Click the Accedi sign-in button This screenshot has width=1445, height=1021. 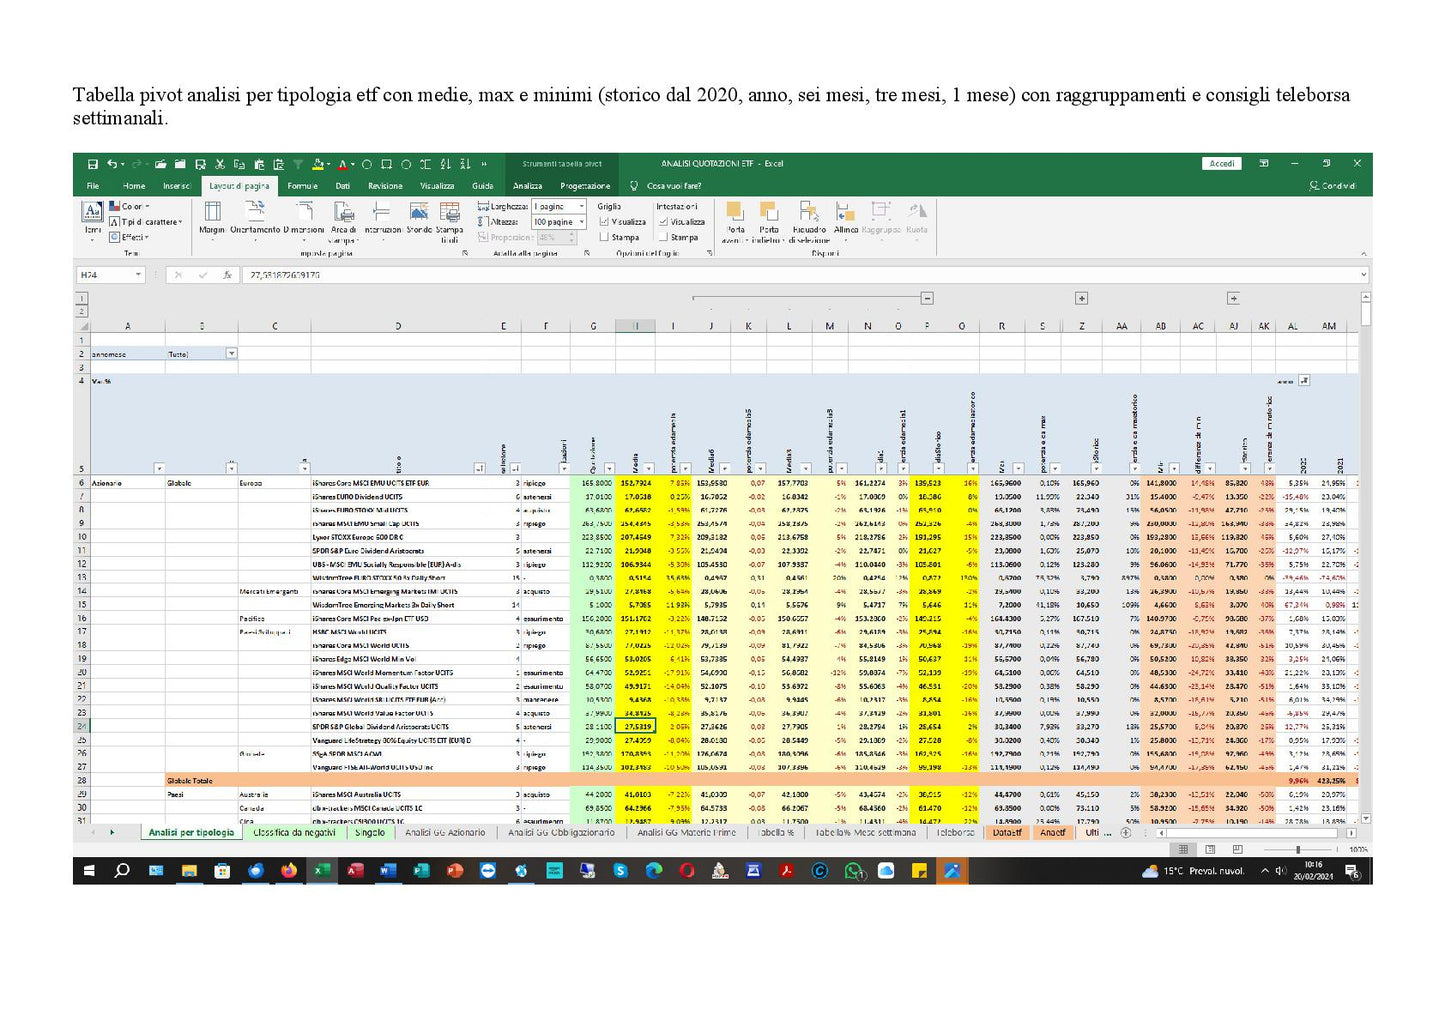pyautogui.click(x=1222, y=164)
